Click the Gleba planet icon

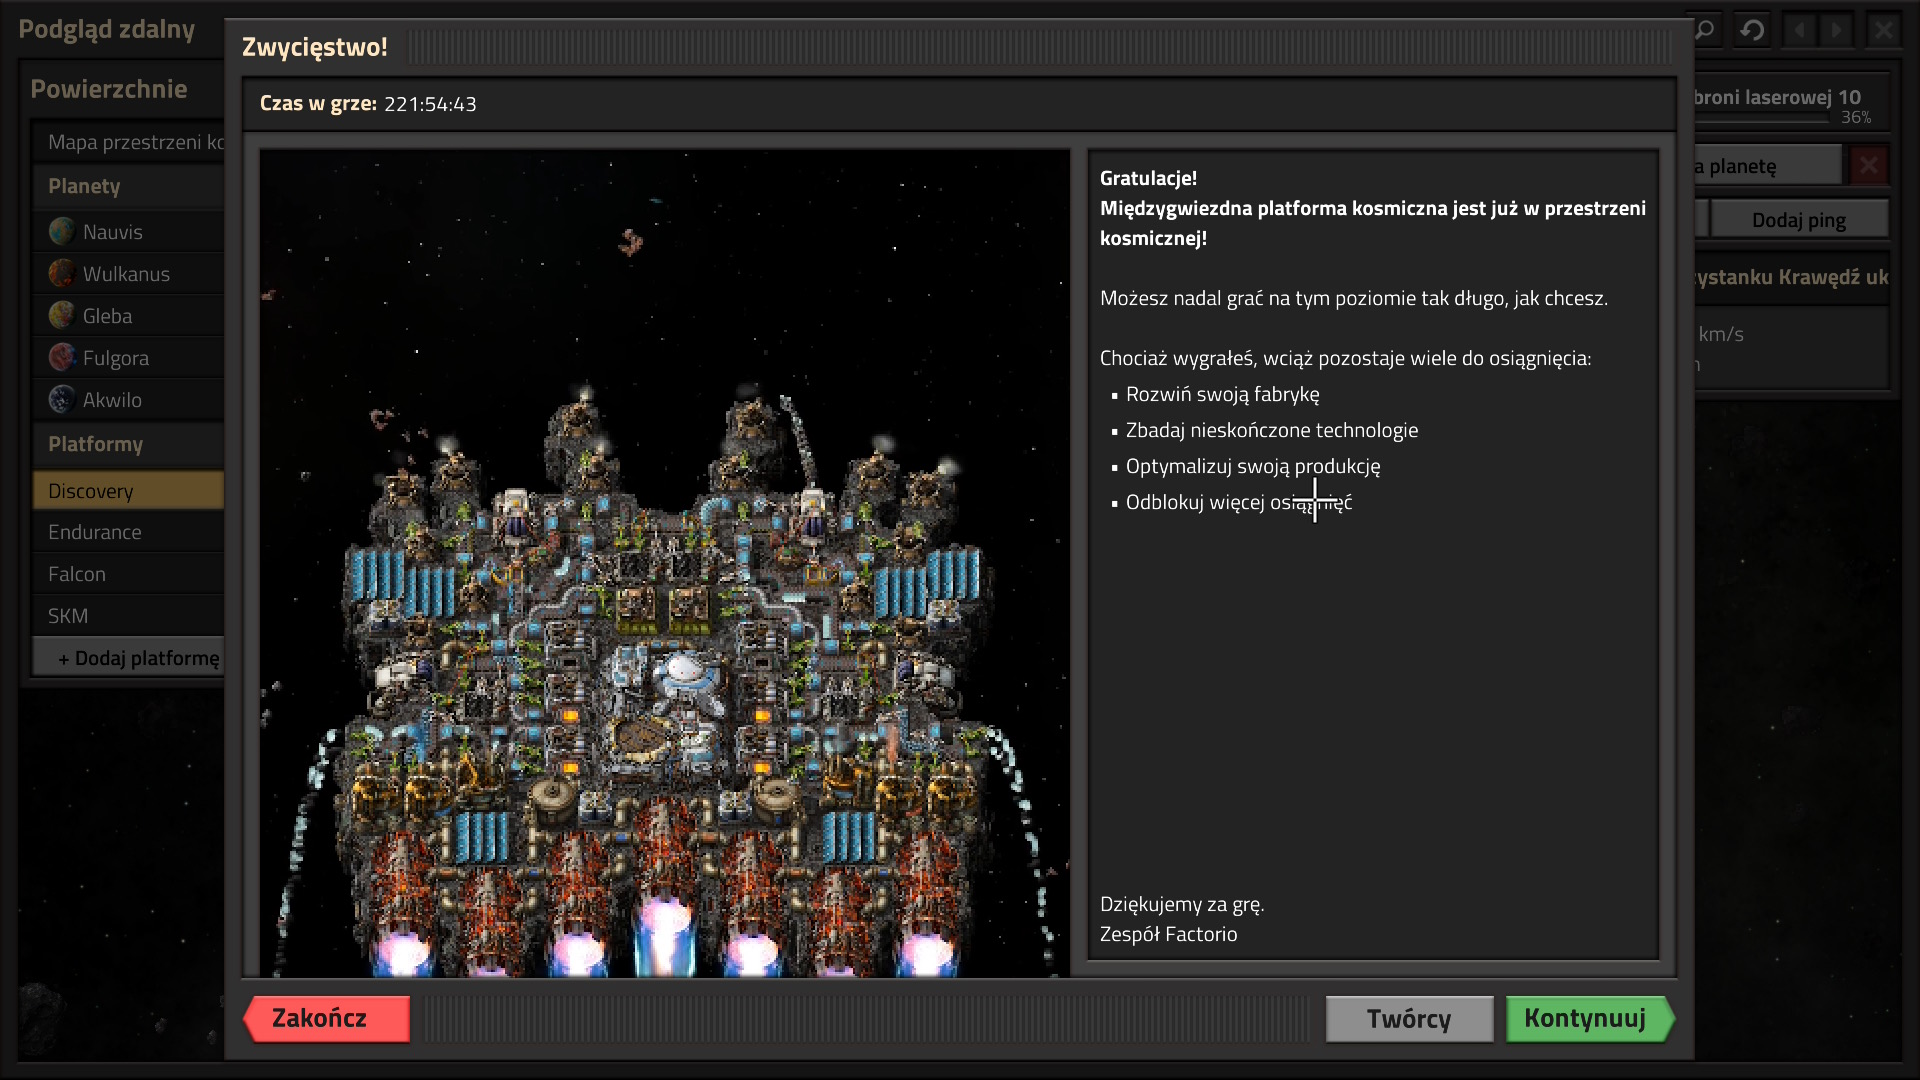tap(62, 316)
